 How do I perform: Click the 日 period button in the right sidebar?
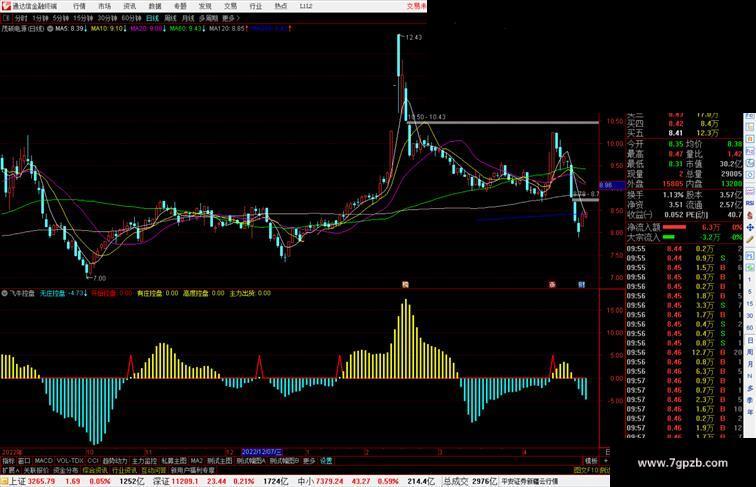click(750, 340)
